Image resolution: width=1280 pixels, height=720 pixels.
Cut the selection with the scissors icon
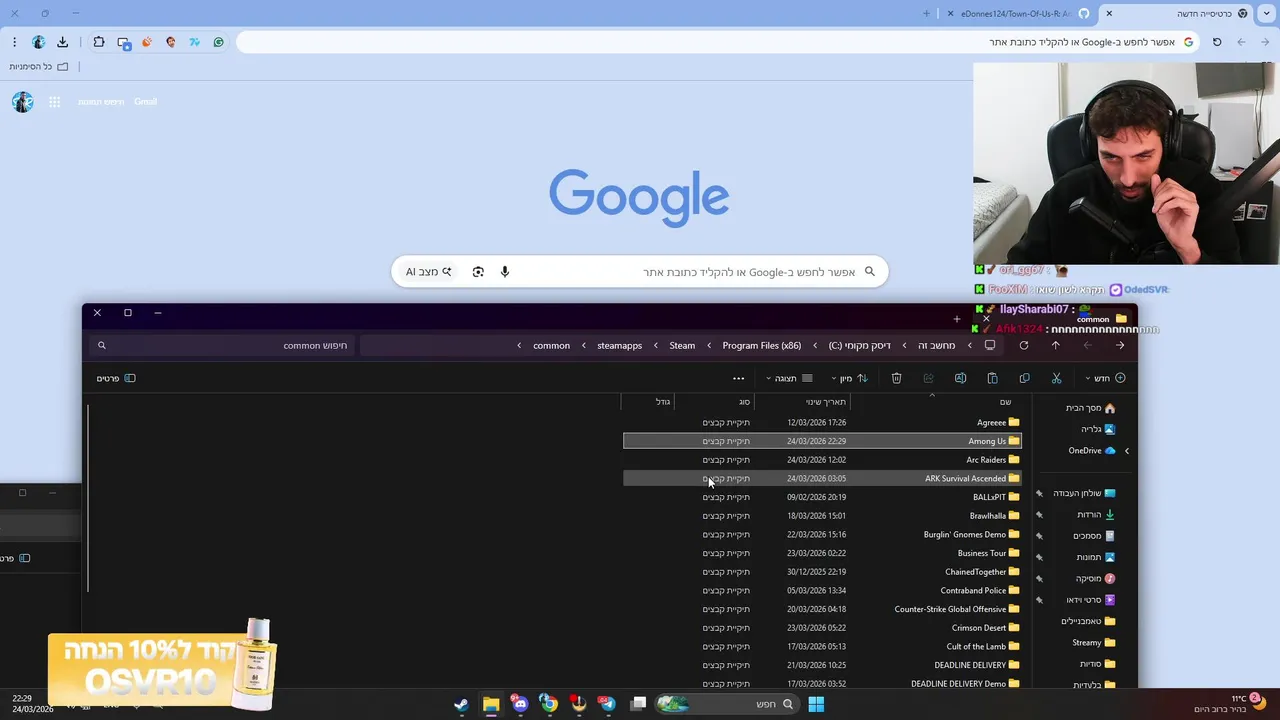click(x=1056, y=378)
